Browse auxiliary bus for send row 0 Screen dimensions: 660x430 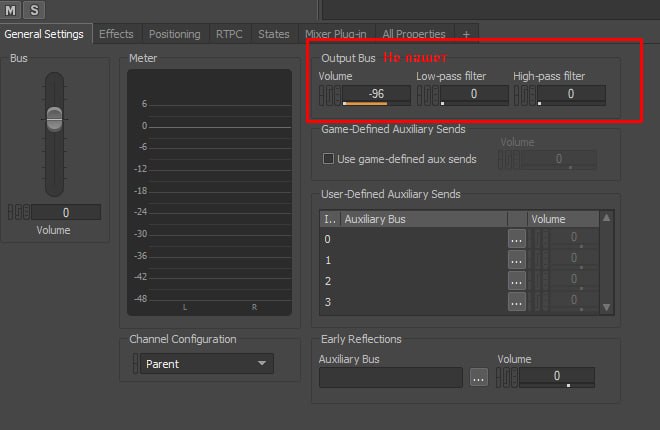[x=516, y=239]
